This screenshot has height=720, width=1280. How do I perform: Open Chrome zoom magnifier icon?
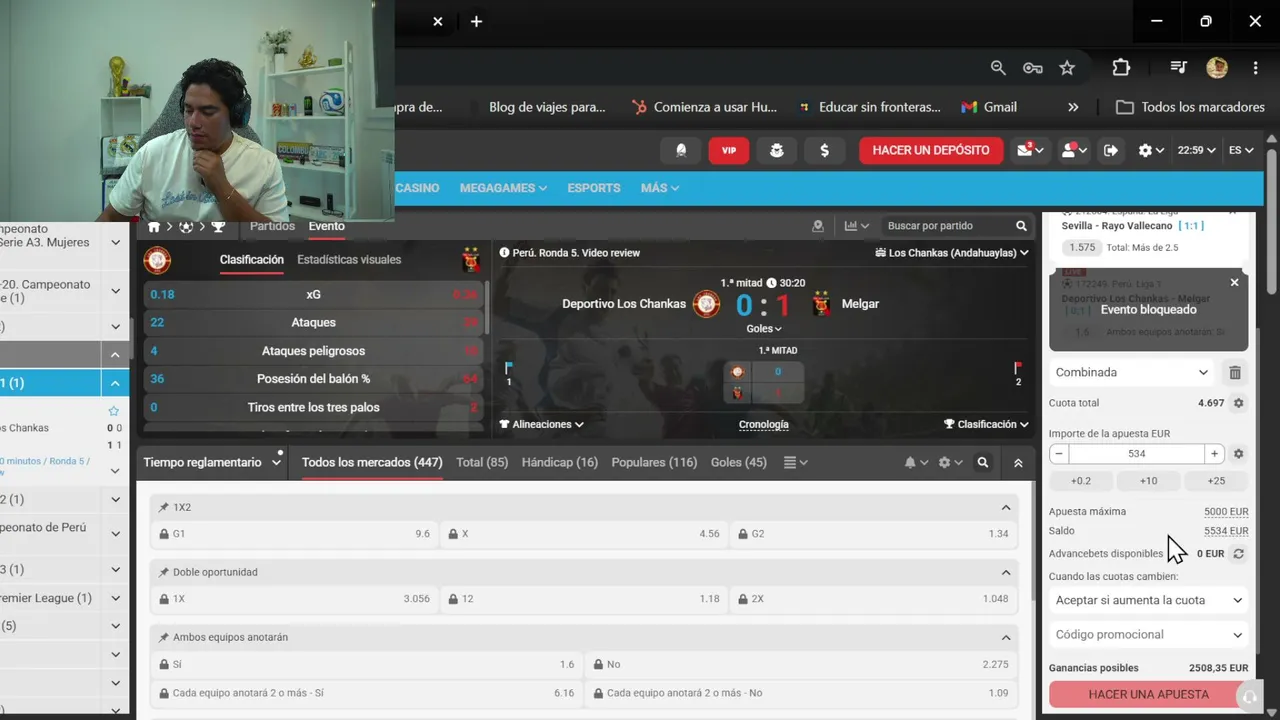tap(998, 68)
